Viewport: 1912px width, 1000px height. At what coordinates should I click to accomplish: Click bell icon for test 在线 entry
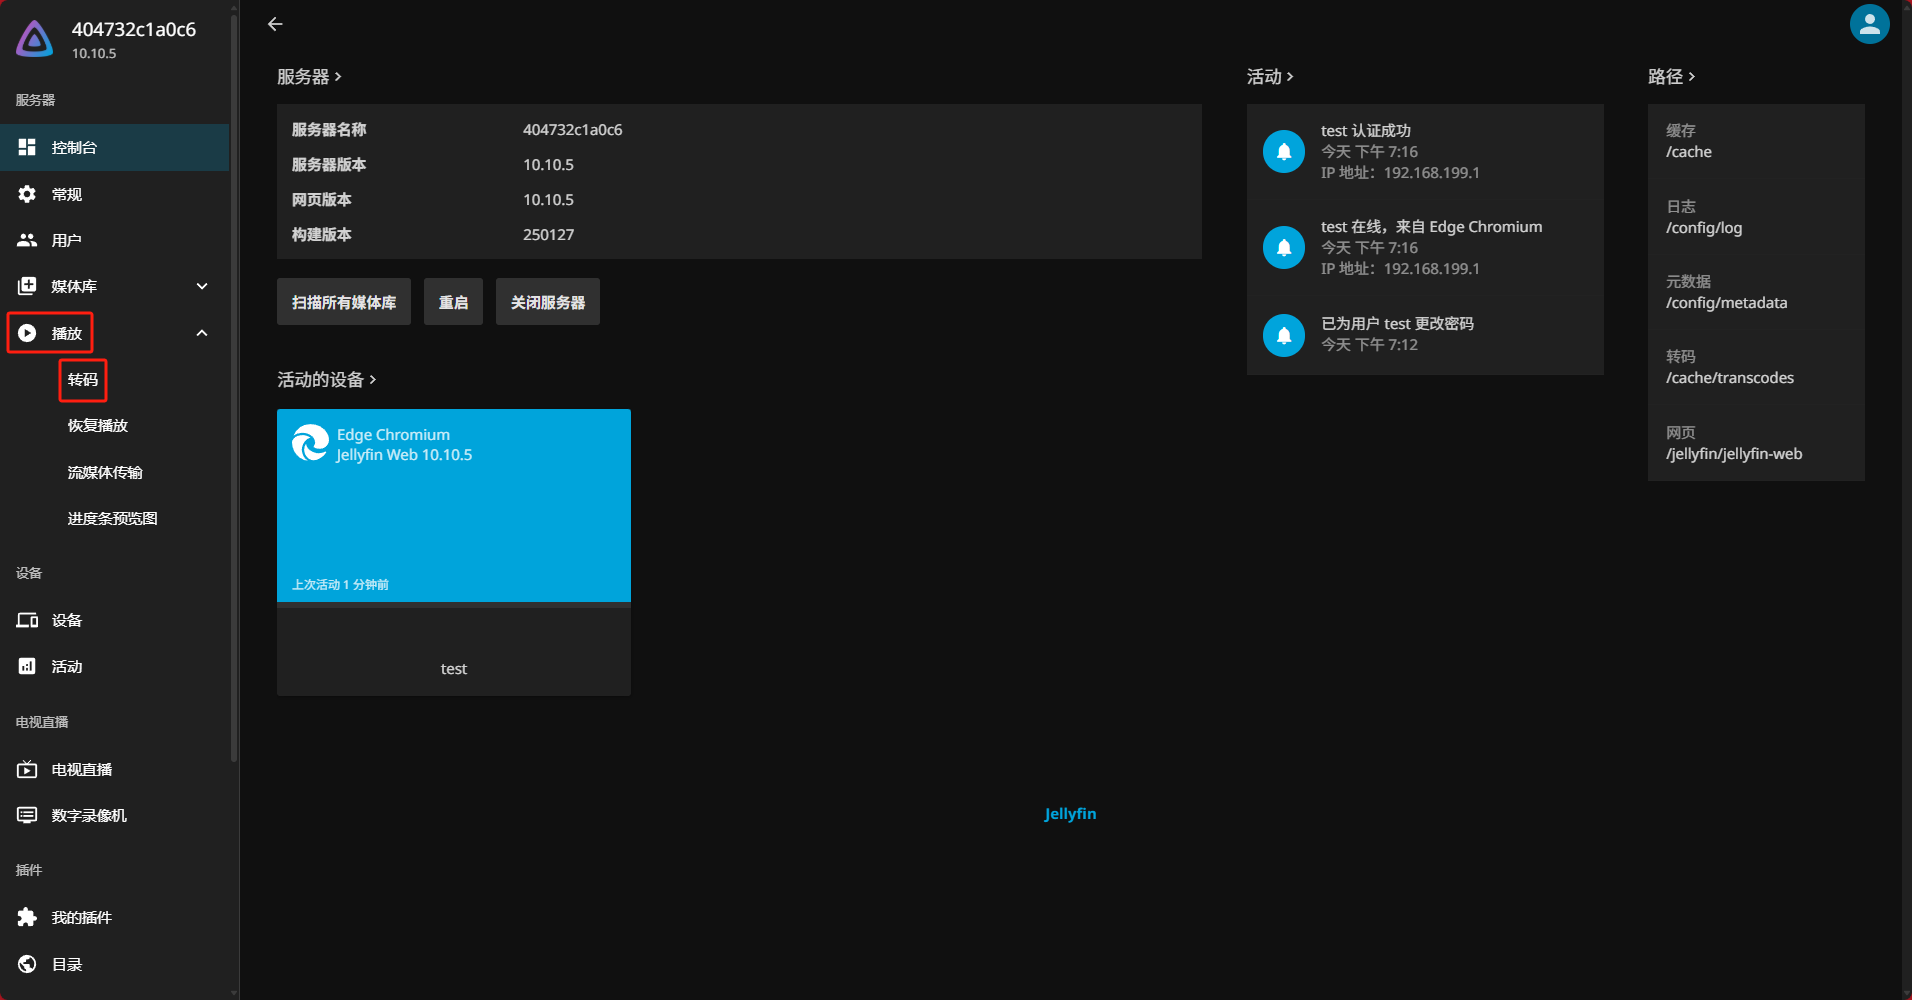pyautogui.click(x=1284, y=247)
